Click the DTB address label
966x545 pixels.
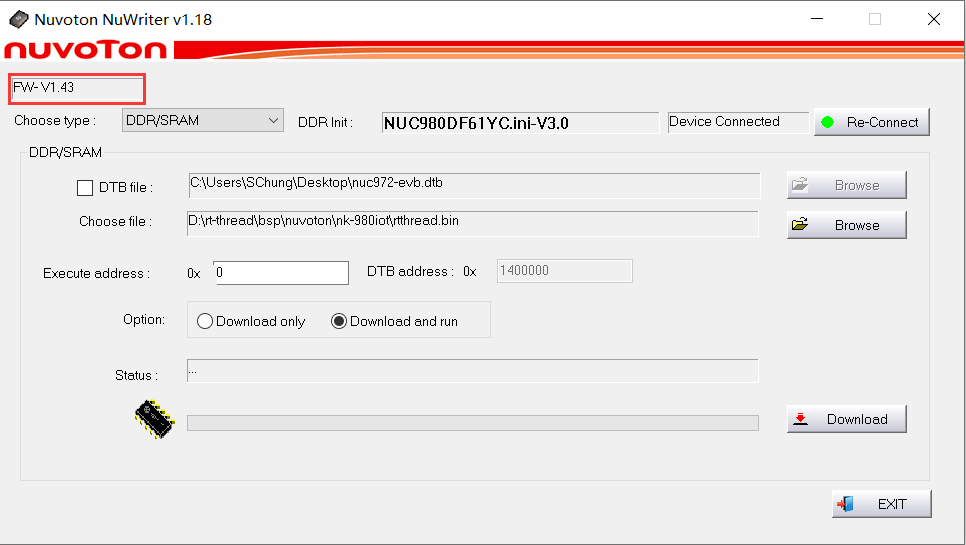[410, 272]
